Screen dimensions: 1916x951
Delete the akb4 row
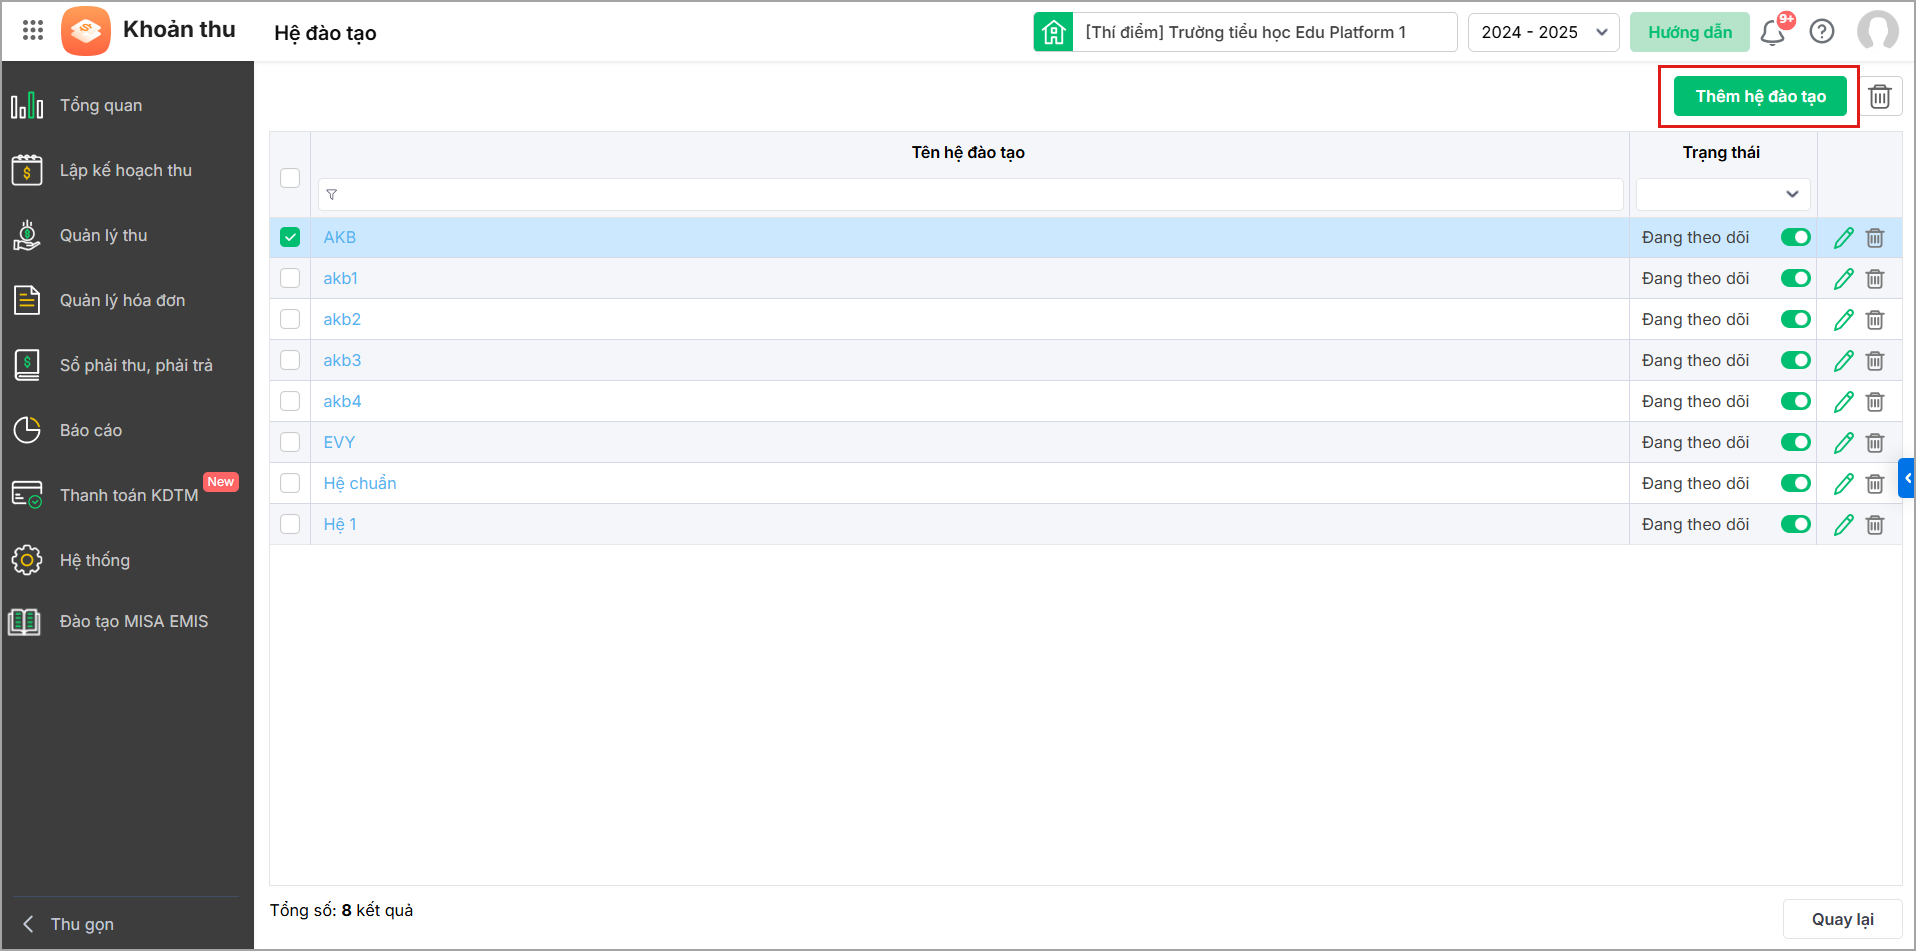point(1875,402)
